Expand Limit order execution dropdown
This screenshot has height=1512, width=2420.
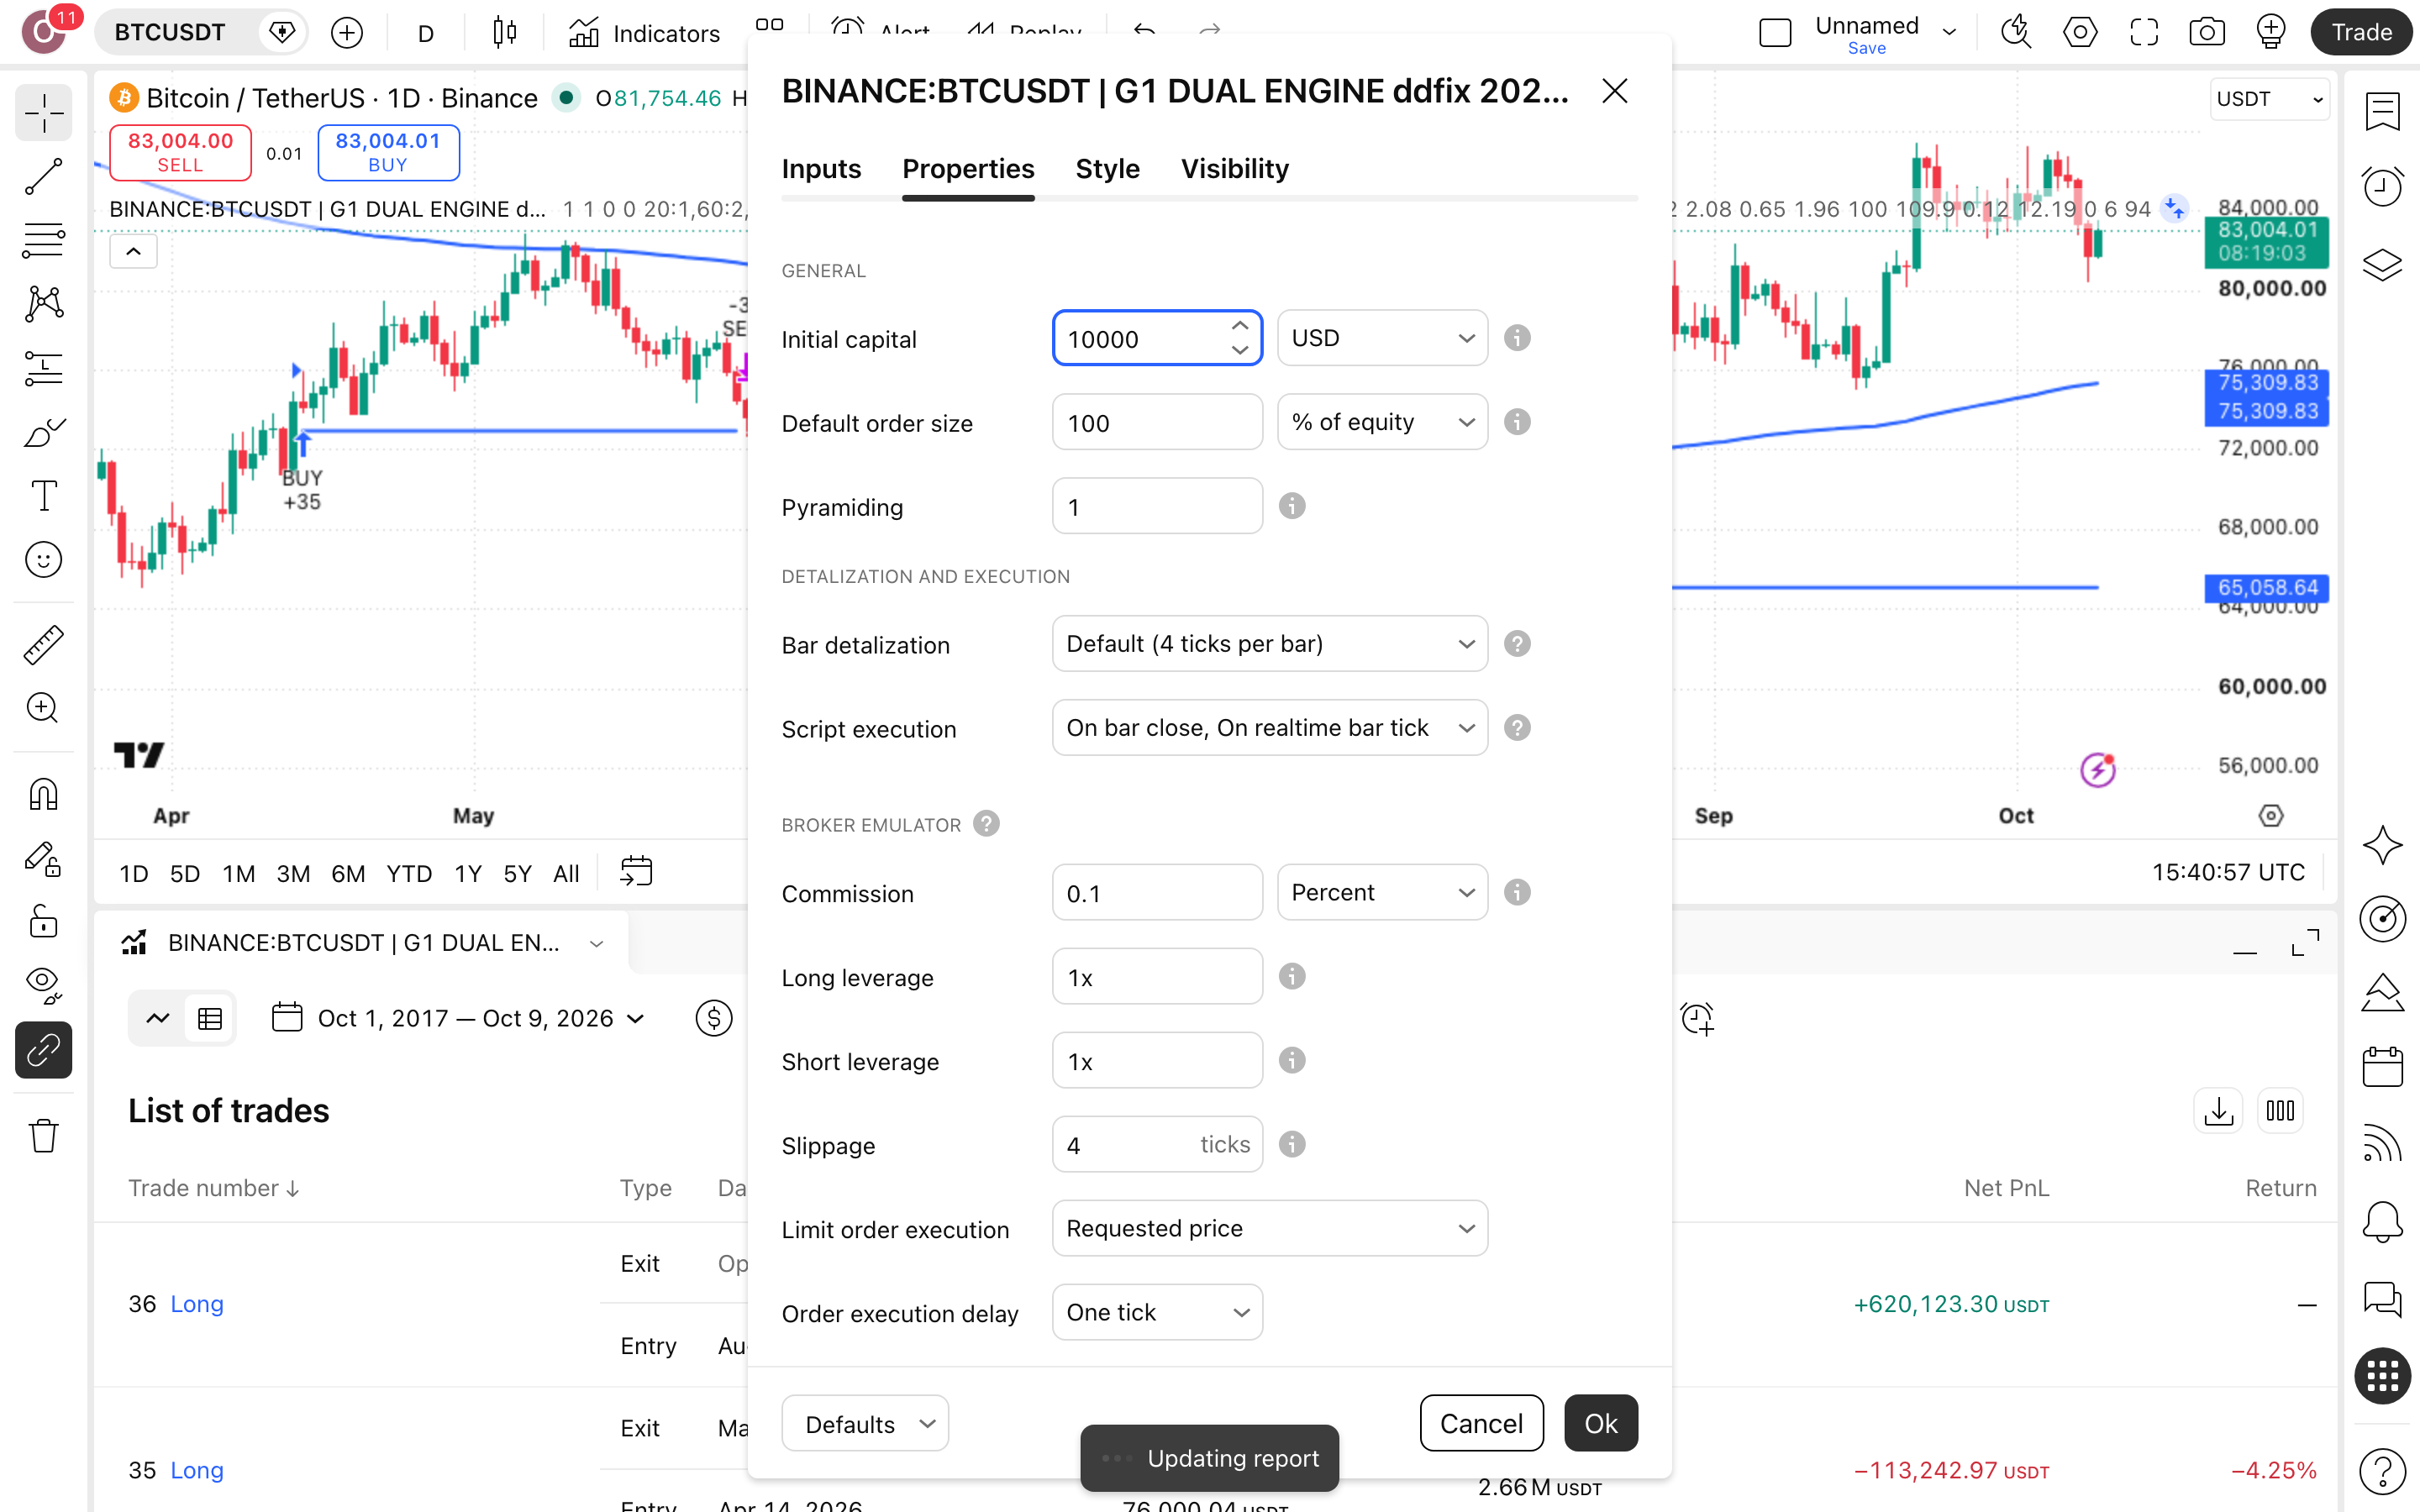click(x=1269, y=1228)
